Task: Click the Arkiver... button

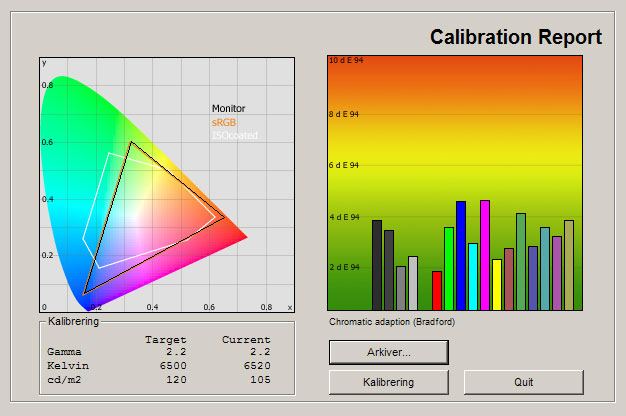Action: 388,352
